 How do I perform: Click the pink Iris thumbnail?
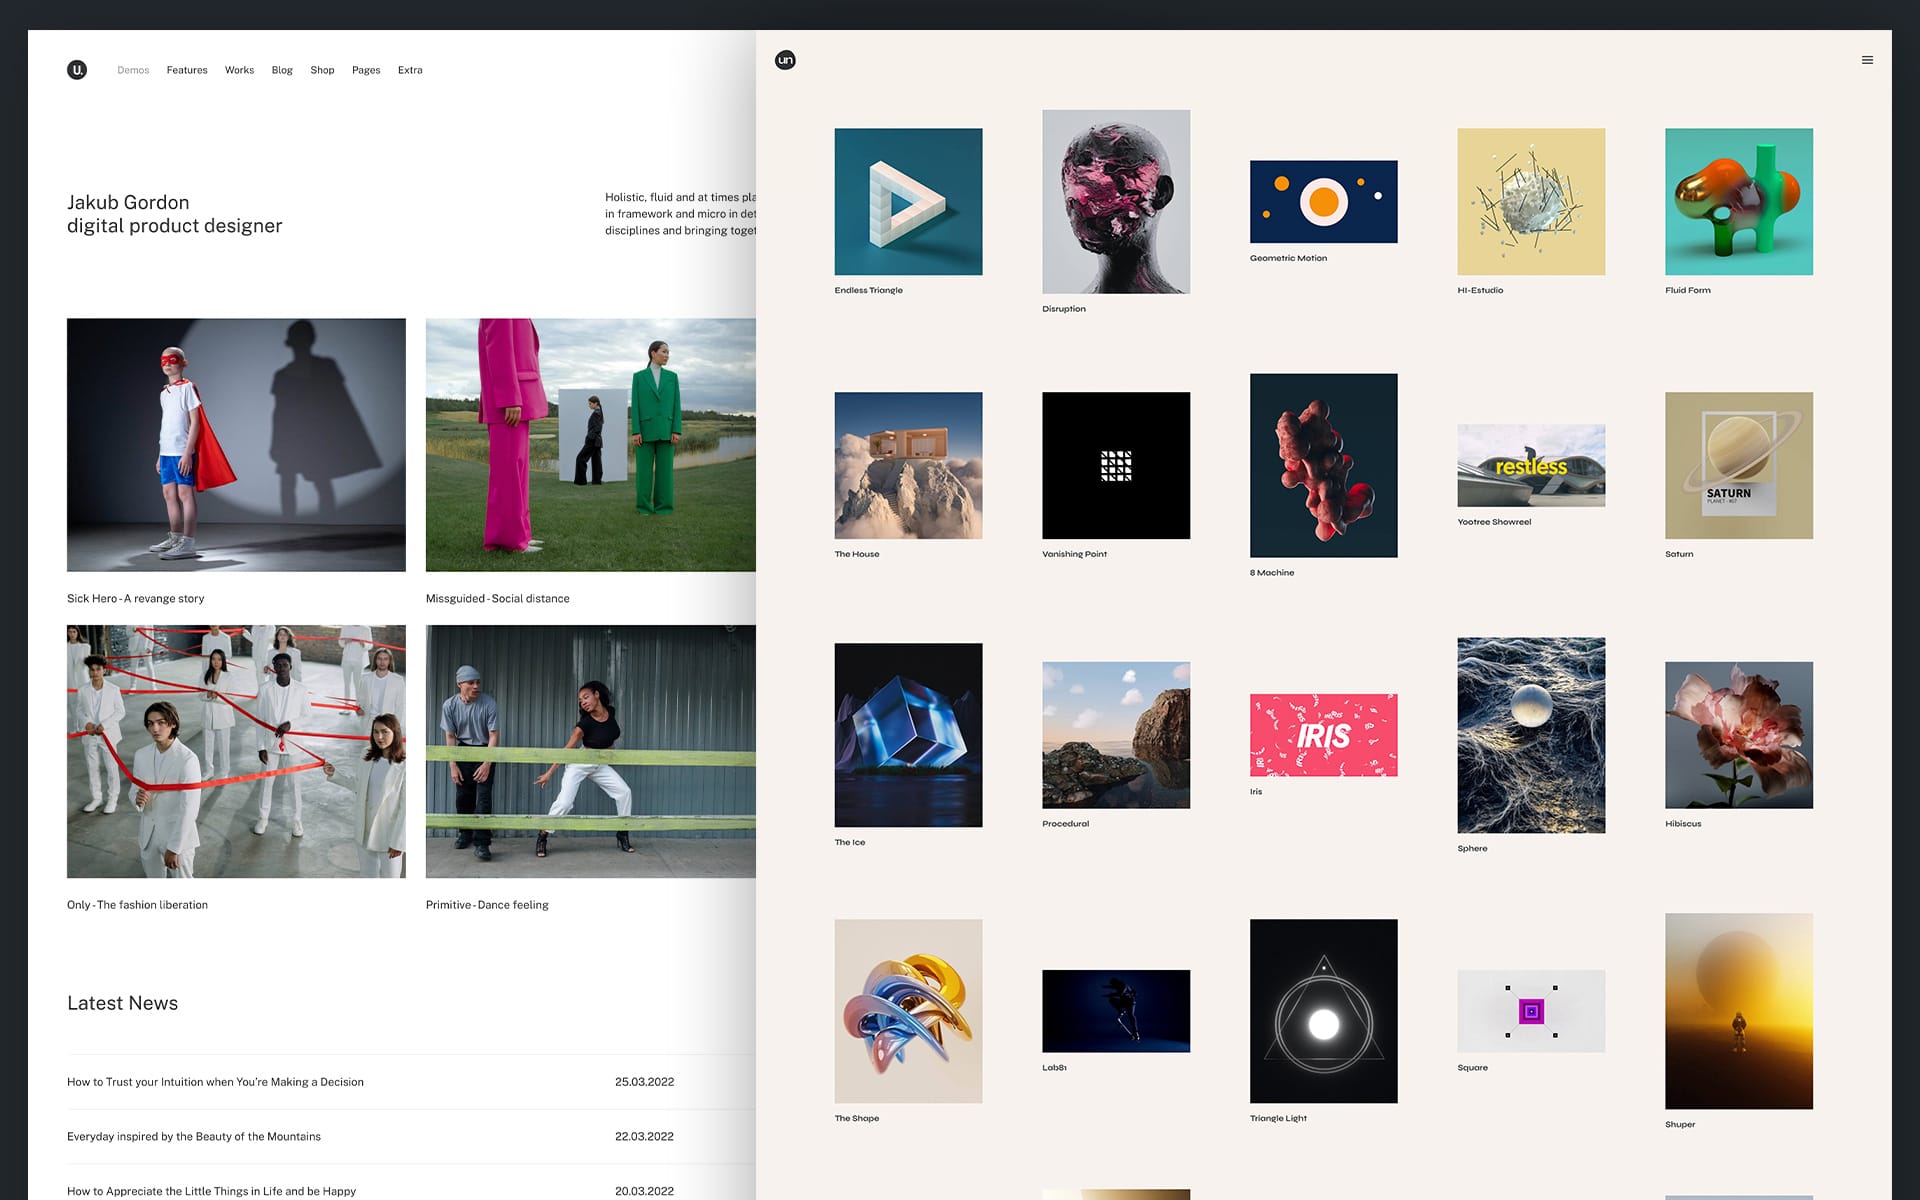point(1323,735)
